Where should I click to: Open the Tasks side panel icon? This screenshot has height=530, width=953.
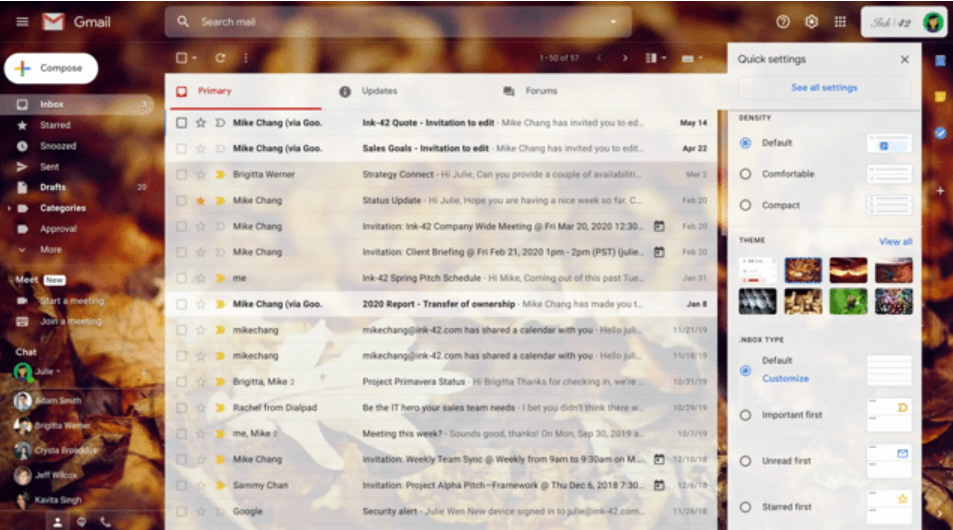point(940,132)
